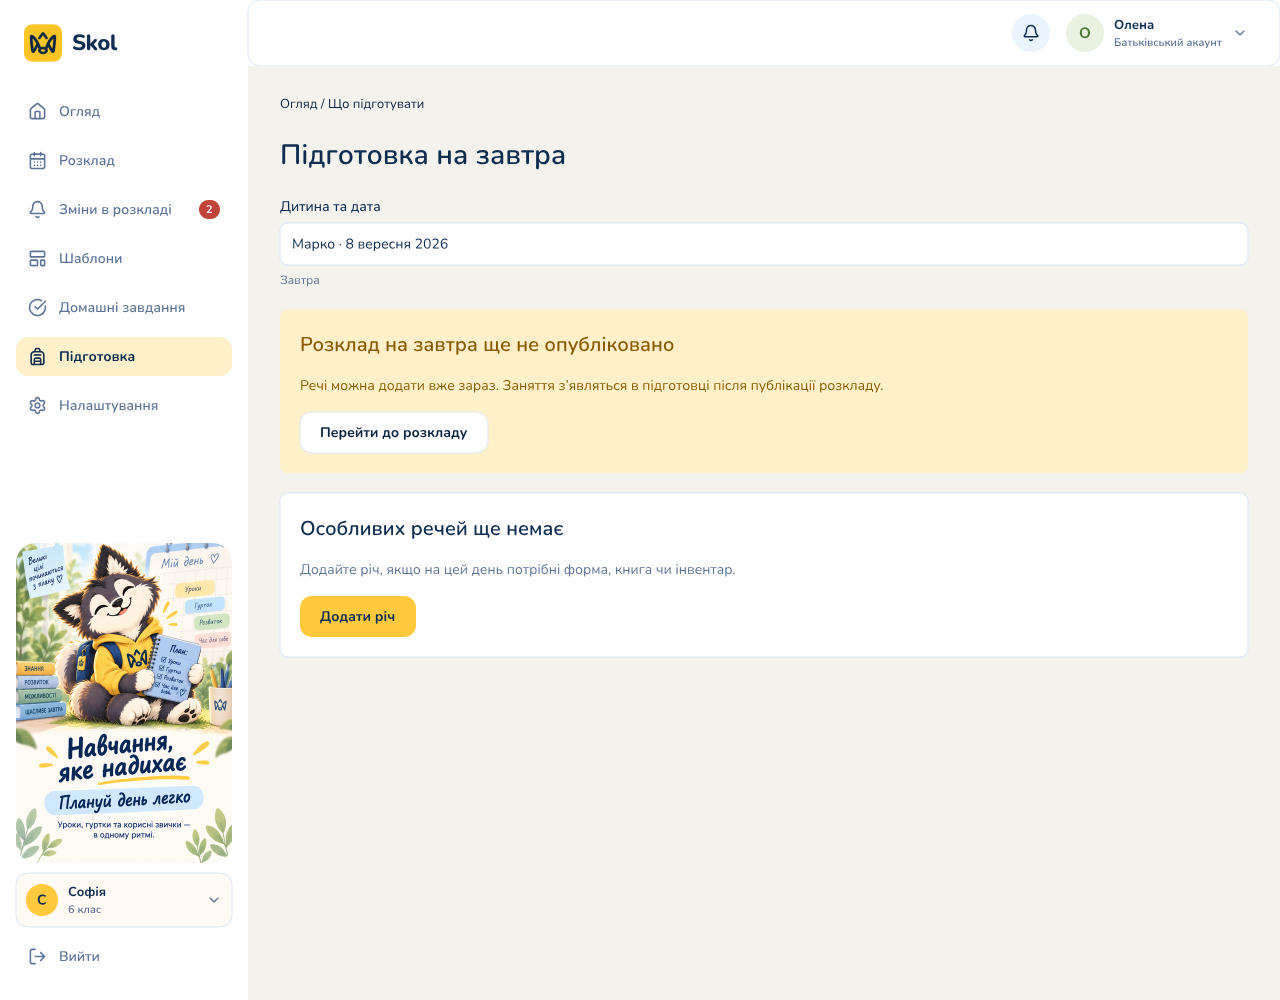Viewport: 1280px width, 1000px height.
Task: Click the Налаштування gear icon
Action: (38, 405)
